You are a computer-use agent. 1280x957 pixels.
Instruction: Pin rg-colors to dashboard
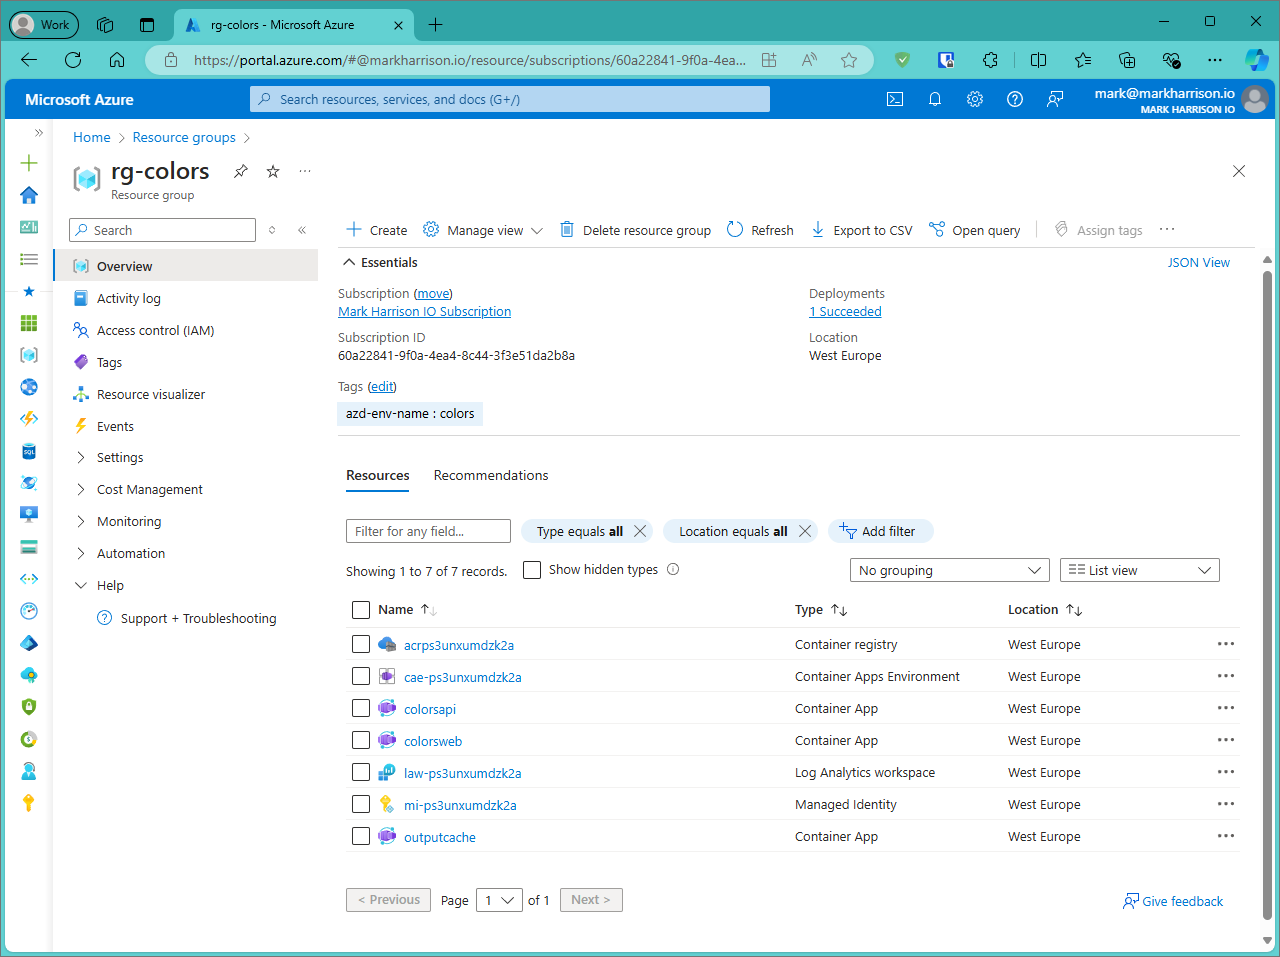point(241,171)
